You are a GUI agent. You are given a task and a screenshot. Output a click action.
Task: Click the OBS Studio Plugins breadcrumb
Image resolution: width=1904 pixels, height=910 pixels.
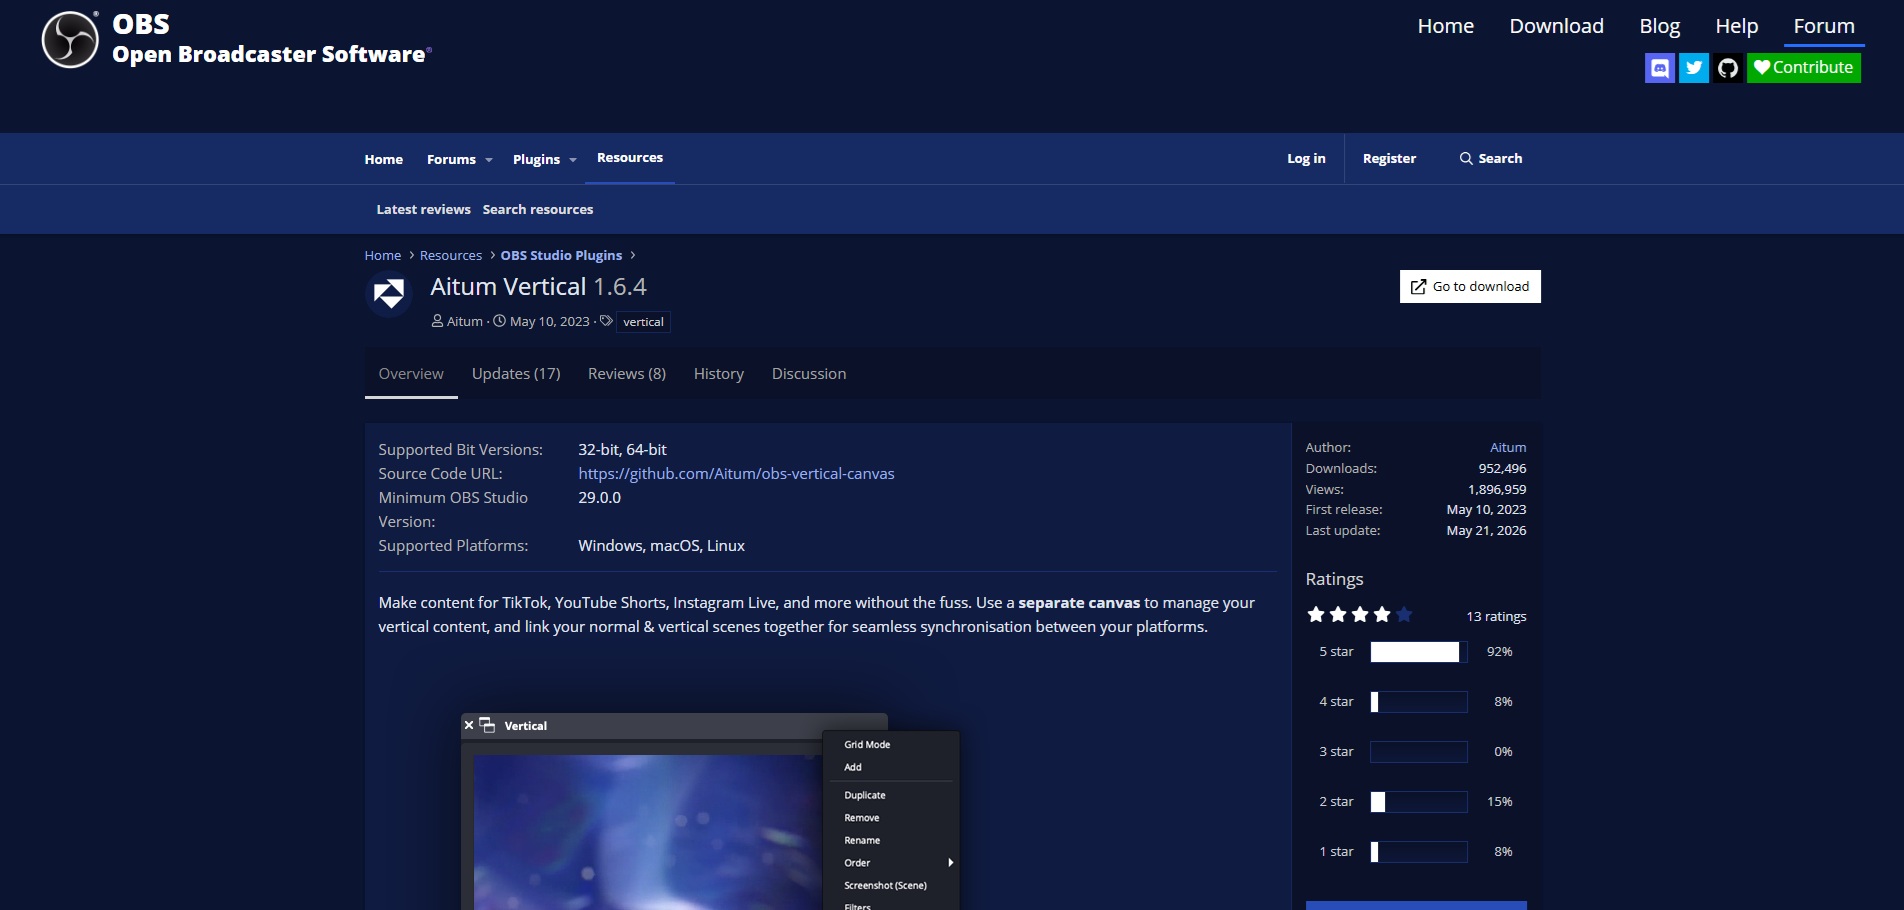point(561,256)
